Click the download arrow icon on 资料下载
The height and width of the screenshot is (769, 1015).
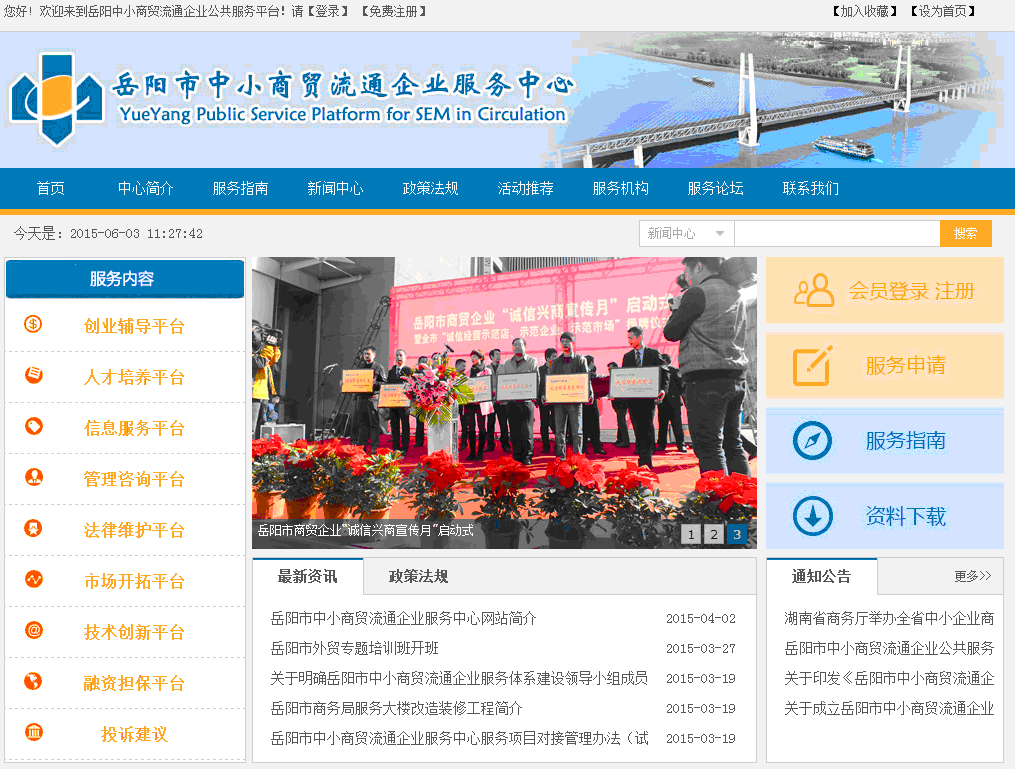click(812, 516)
